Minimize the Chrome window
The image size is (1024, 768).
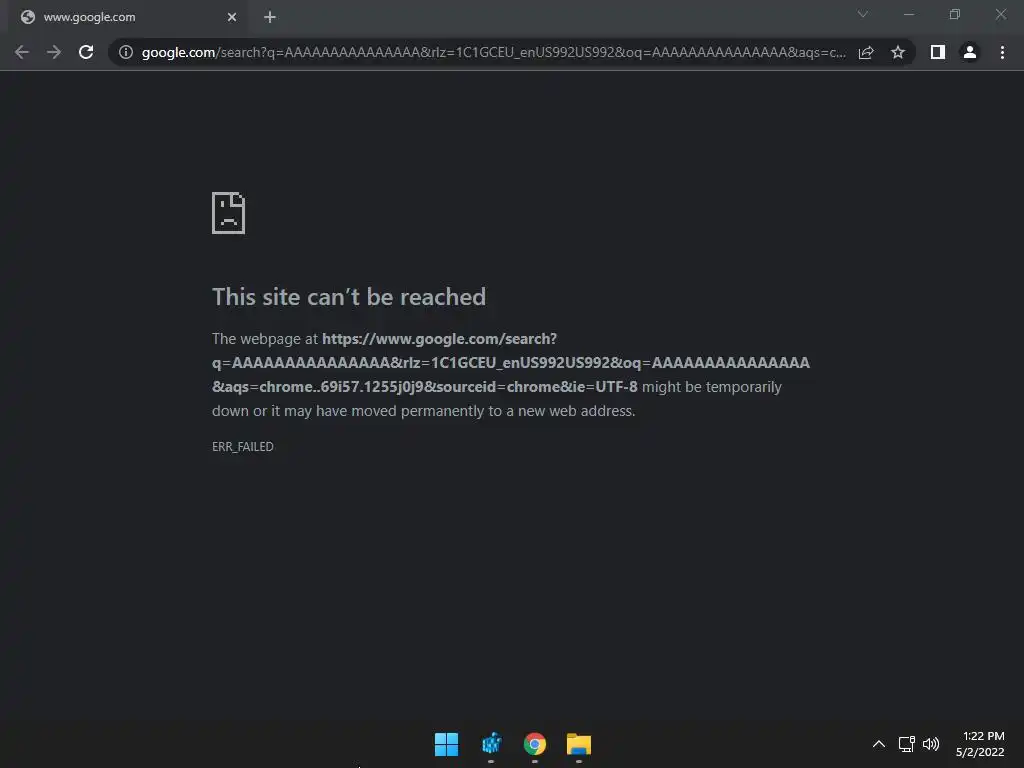tap(908, 14)
